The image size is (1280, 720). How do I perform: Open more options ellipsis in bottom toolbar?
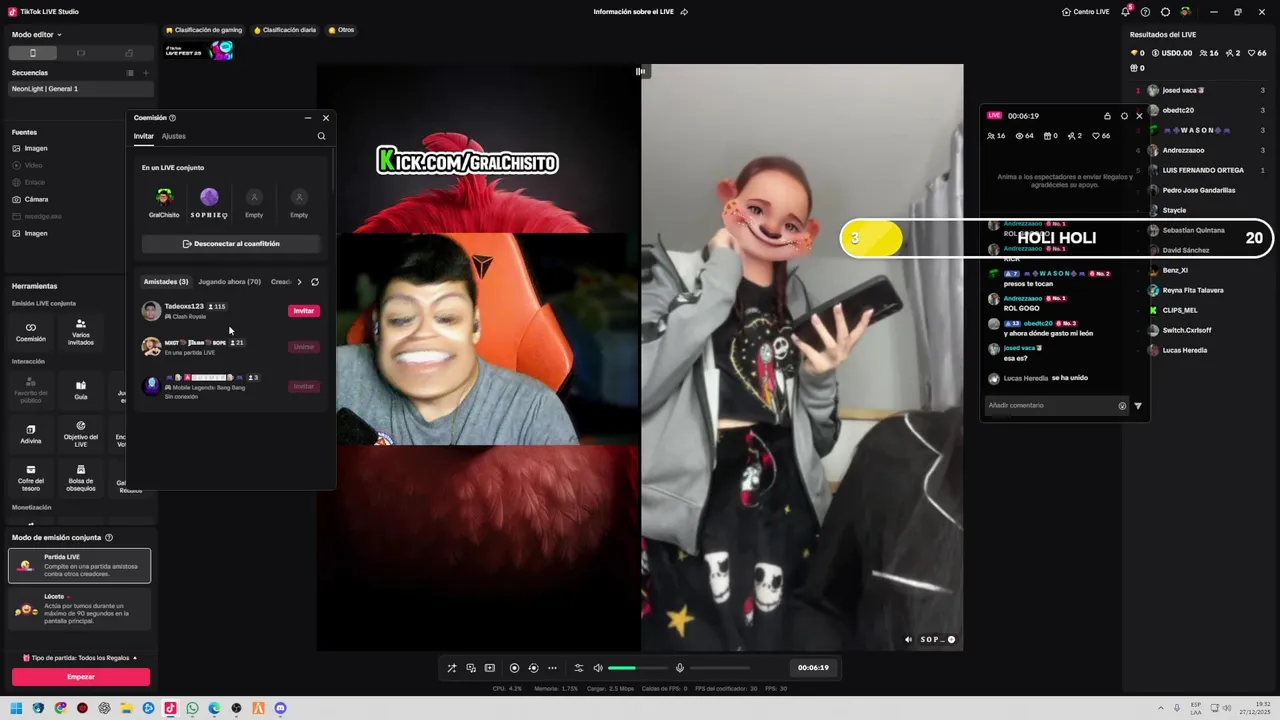click(552, 668)
